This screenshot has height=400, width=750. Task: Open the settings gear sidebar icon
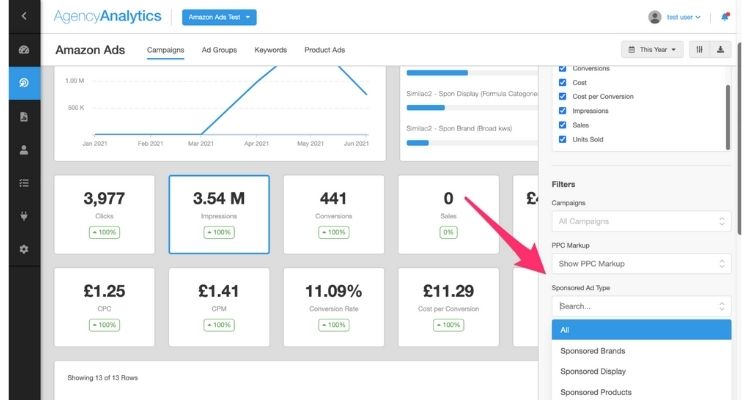tap(24, 249)
